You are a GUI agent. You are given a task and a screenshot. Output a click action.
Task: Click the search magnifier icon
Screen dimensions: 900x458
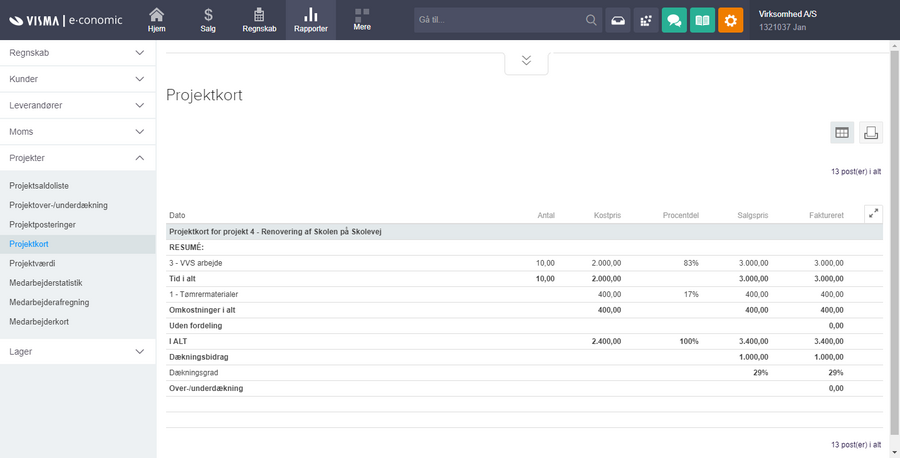tap(592, 20)
